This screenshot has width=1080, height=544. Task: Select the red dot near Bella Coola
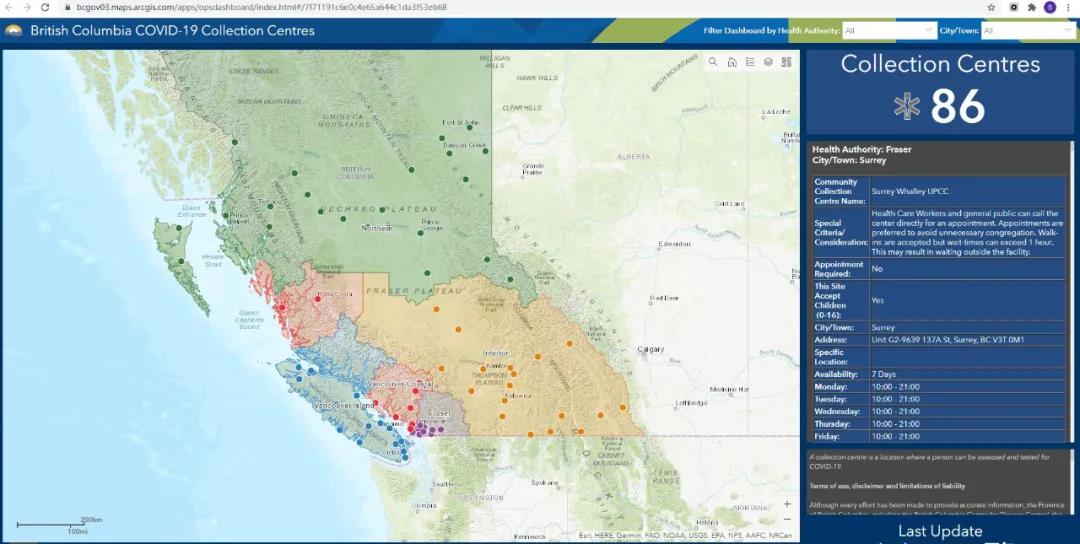(x=318, y=299)
